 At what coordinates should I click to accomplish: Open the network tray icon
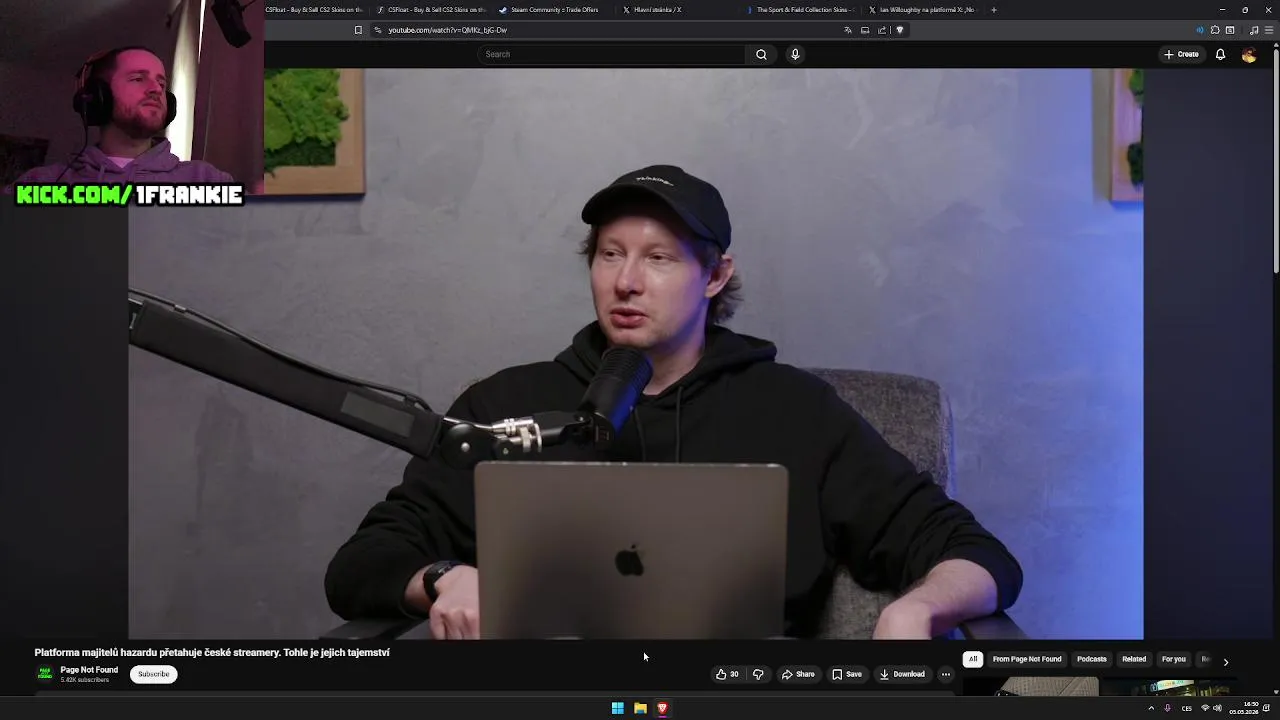coord(1205,708)
